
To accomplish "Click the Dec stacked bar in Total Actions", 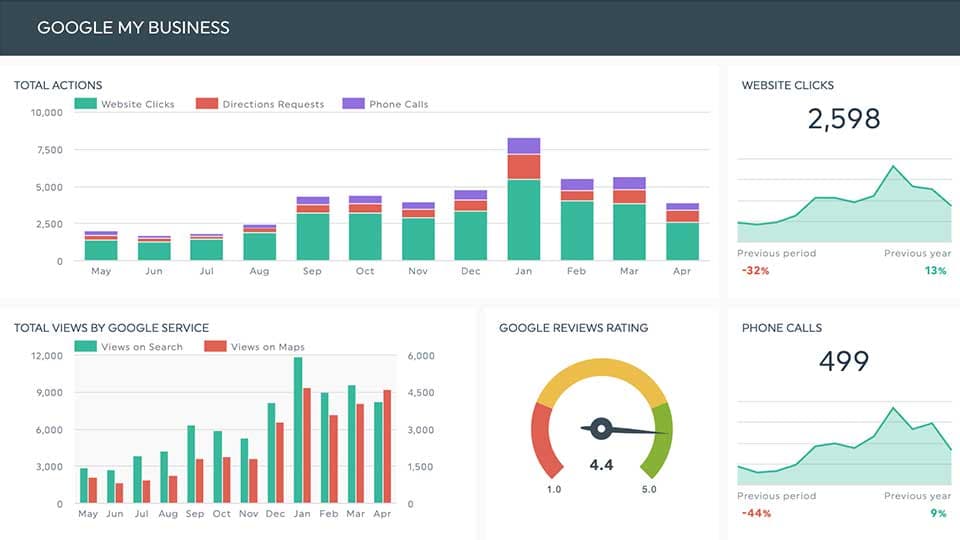I will point(471,225).
